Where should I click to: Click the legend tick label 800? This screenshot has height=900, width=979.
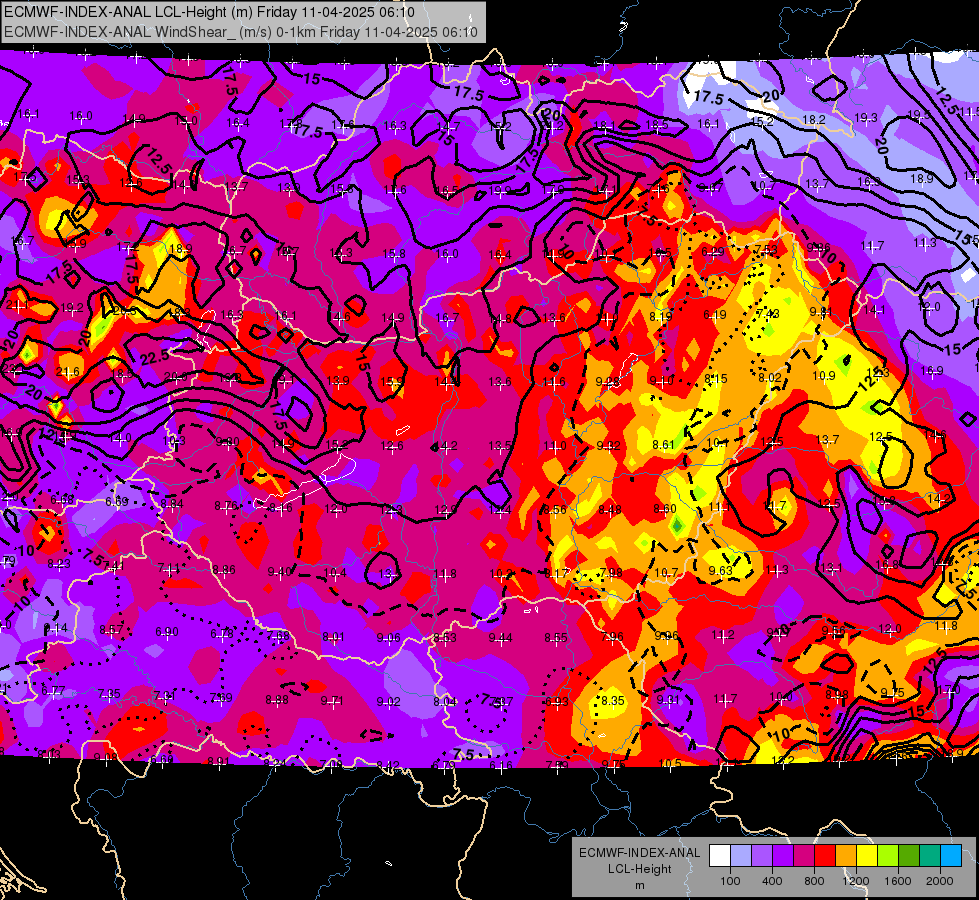[x=814, y=881]
